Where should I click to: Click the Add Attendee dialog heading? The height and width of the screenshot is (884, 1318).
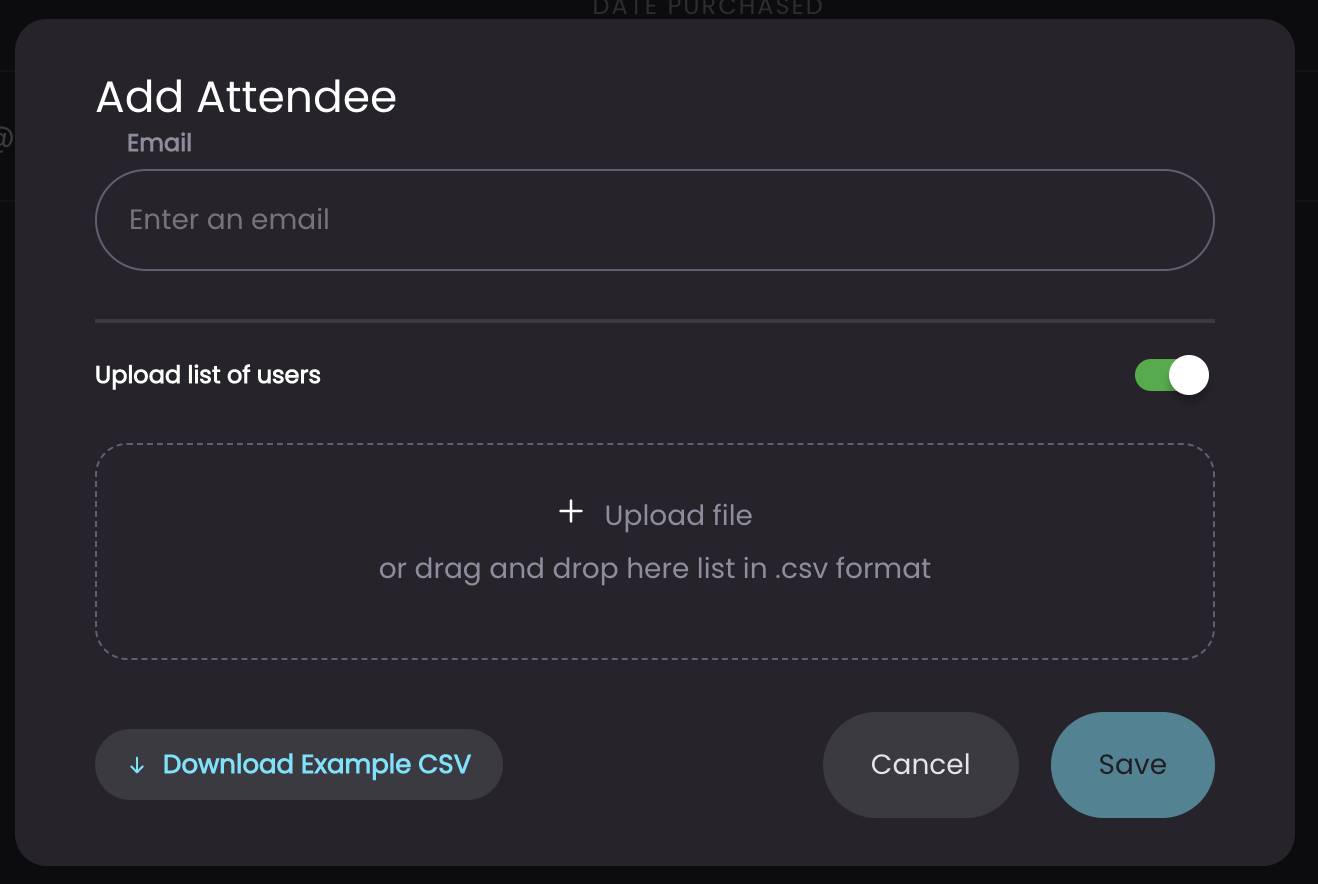(246, 98)
